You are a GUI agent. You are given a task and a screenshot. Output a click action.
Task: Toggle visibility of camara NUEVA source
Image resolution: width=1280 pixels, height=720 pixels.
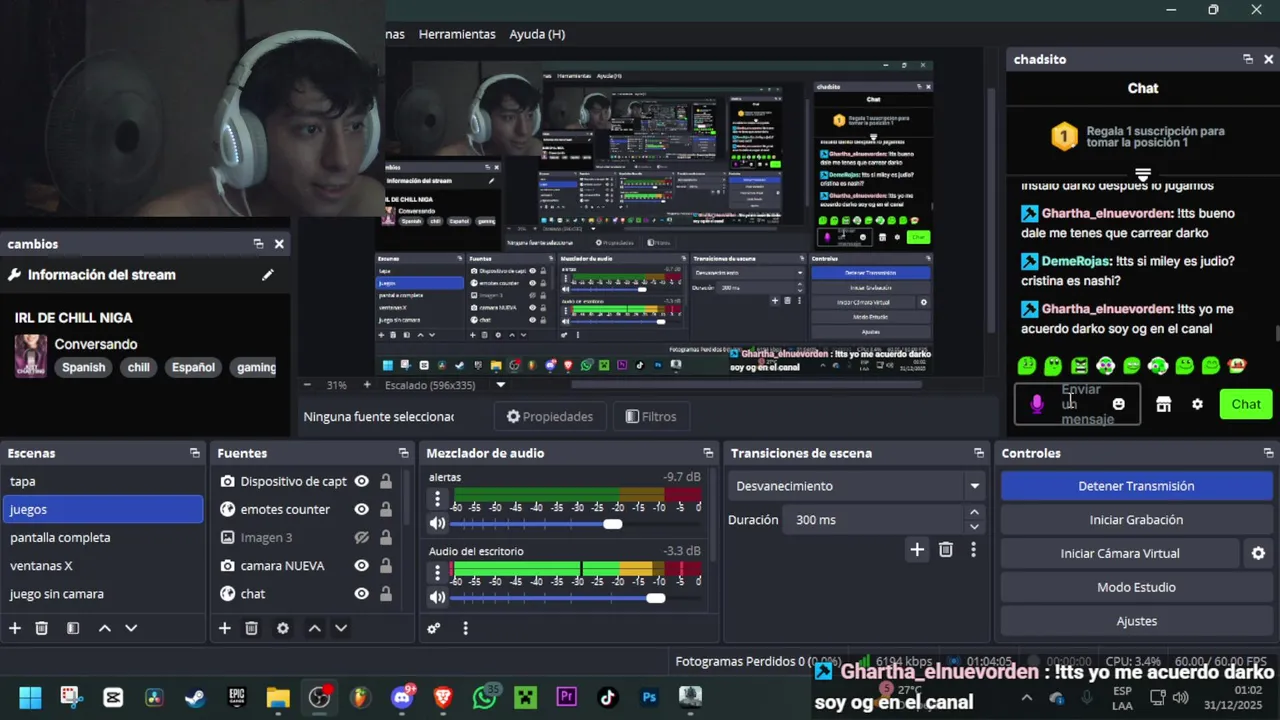362,565
